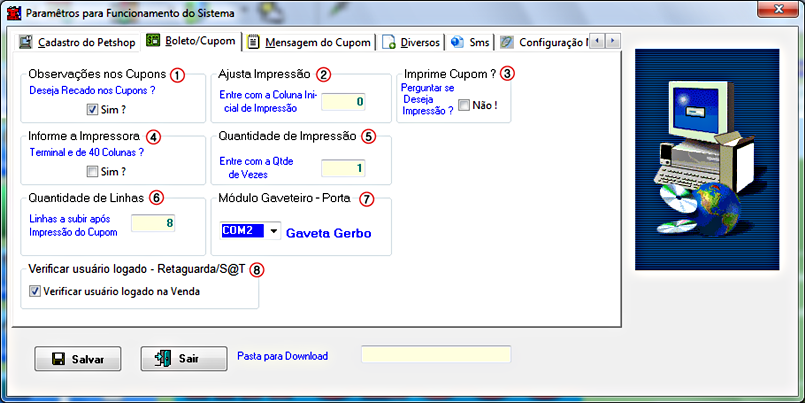
Task: Toggle 'Verificar usuário logado na Venda' checkbox
Action: pyautogui.click(x=35, y=292)
